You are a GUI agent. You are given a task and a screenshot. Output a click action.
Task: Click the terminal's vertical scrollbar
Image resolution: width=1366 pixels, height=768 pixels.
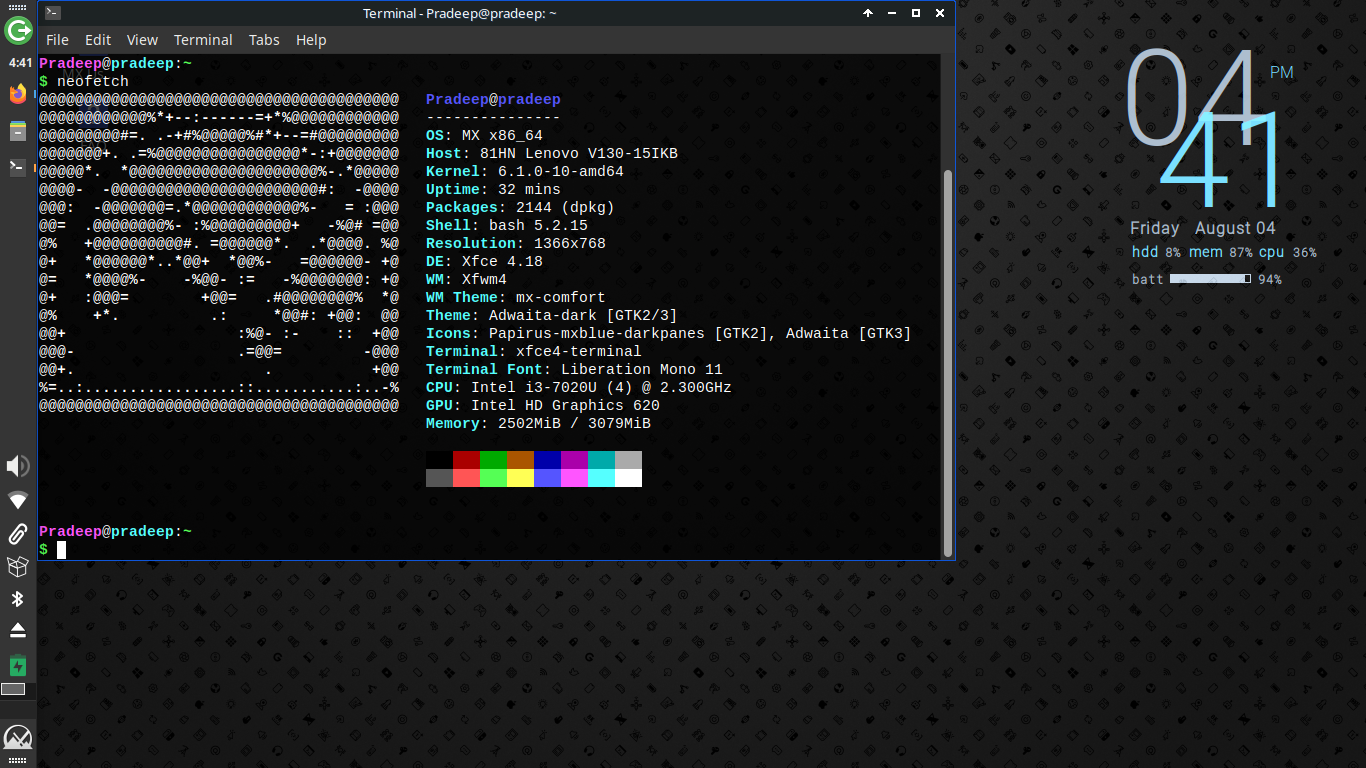[947, 360]
